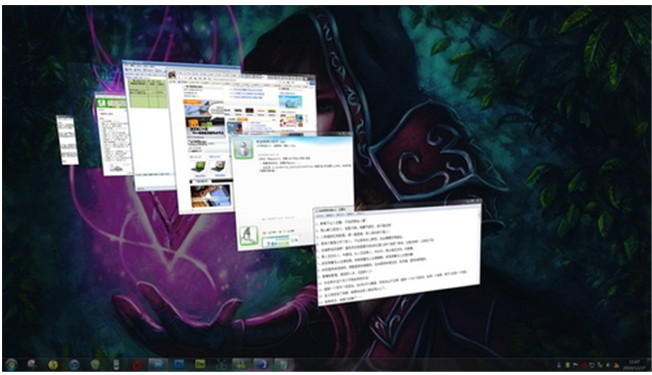652x375 pixels.
Task: Open the Windows Start orb
Action: click(11, 365)
